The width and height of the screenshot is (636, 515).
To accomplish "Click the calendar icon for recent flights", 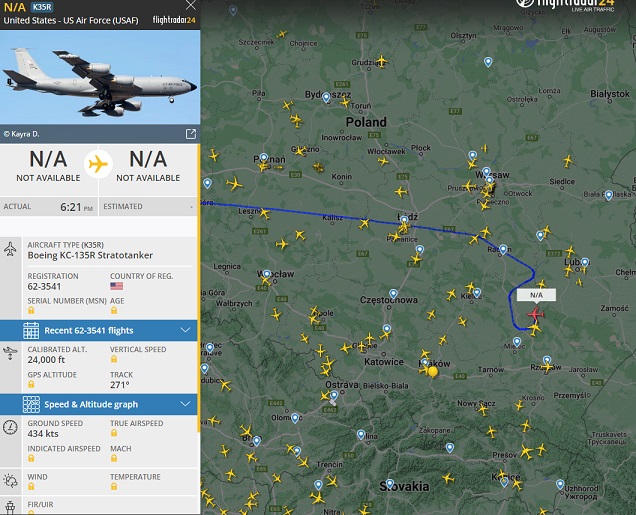I will [31, 330].
